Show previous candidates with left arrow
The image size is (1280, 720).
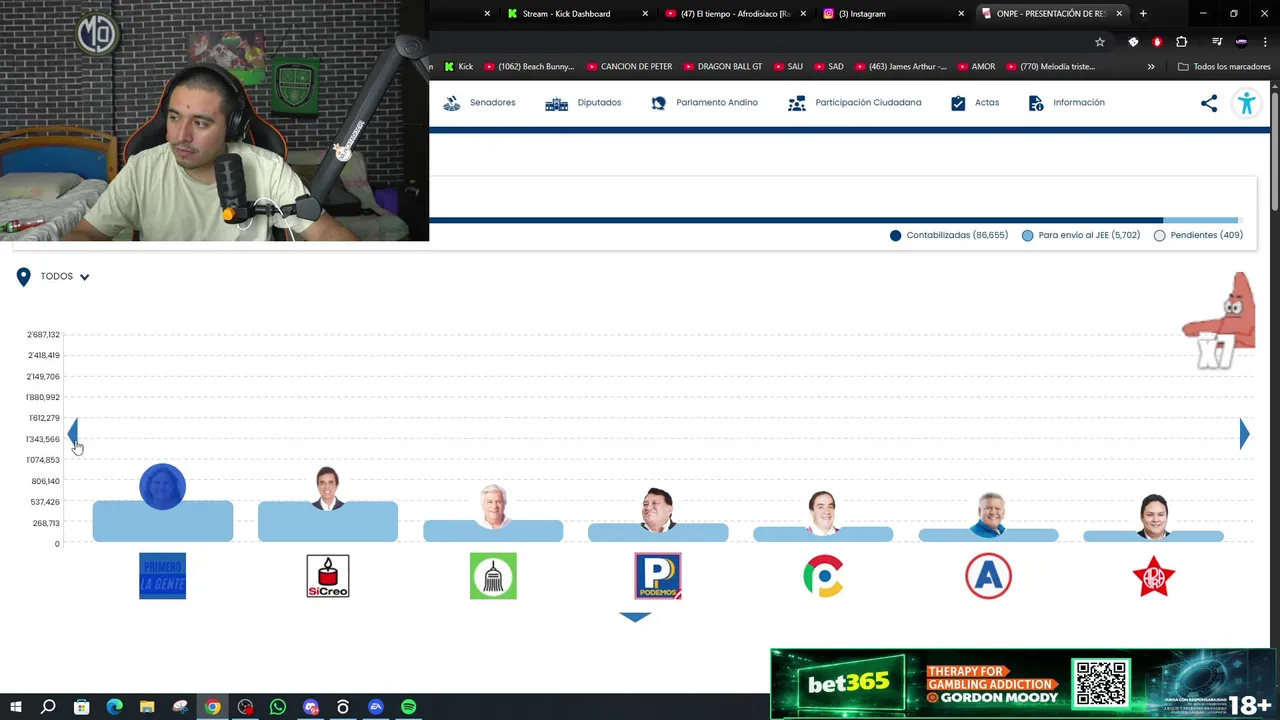(x=72, y=433)
